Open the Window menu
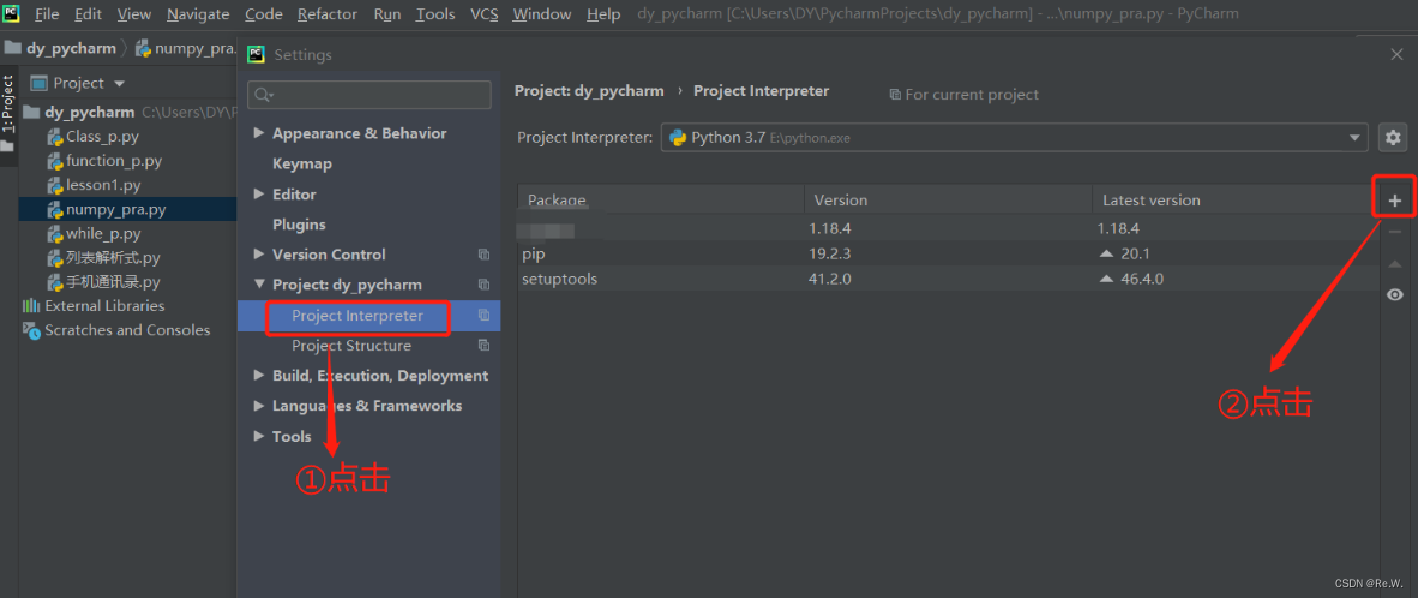 543,14
